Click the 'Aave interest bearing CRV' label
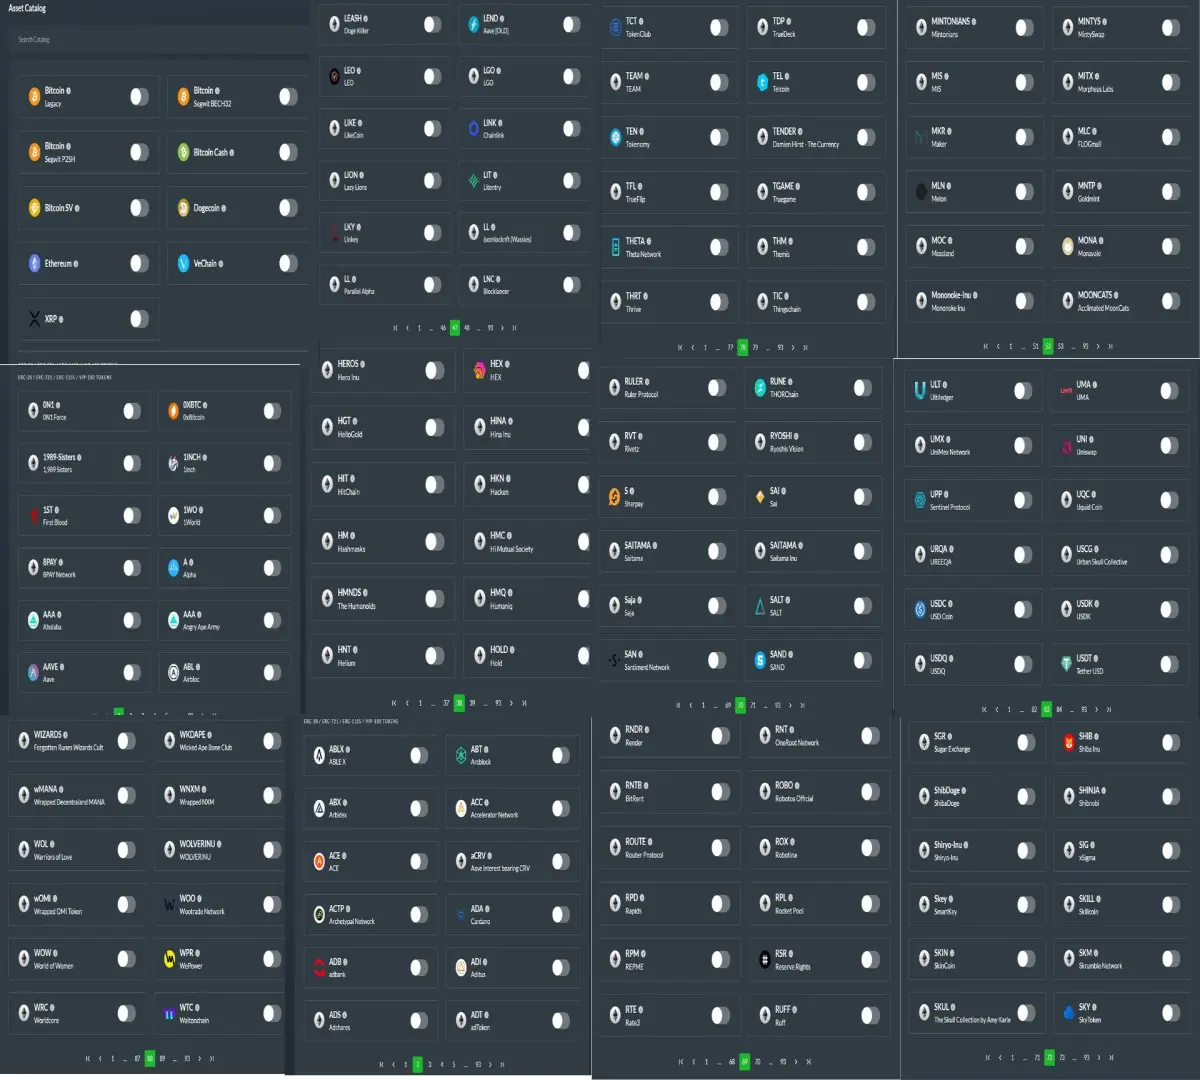 point(500,869)
